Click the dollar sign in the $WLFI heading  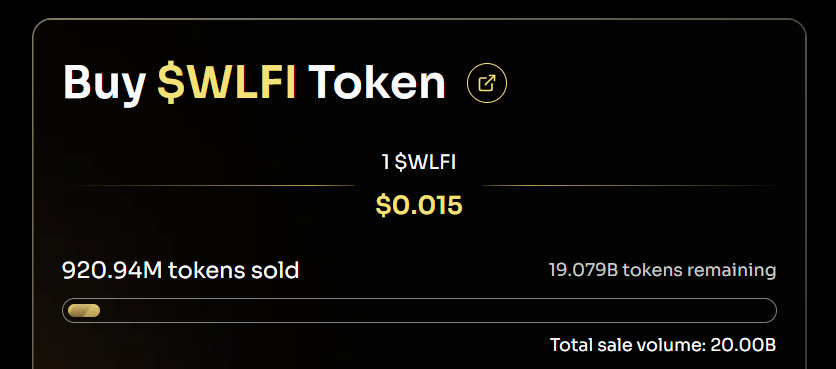169,84
